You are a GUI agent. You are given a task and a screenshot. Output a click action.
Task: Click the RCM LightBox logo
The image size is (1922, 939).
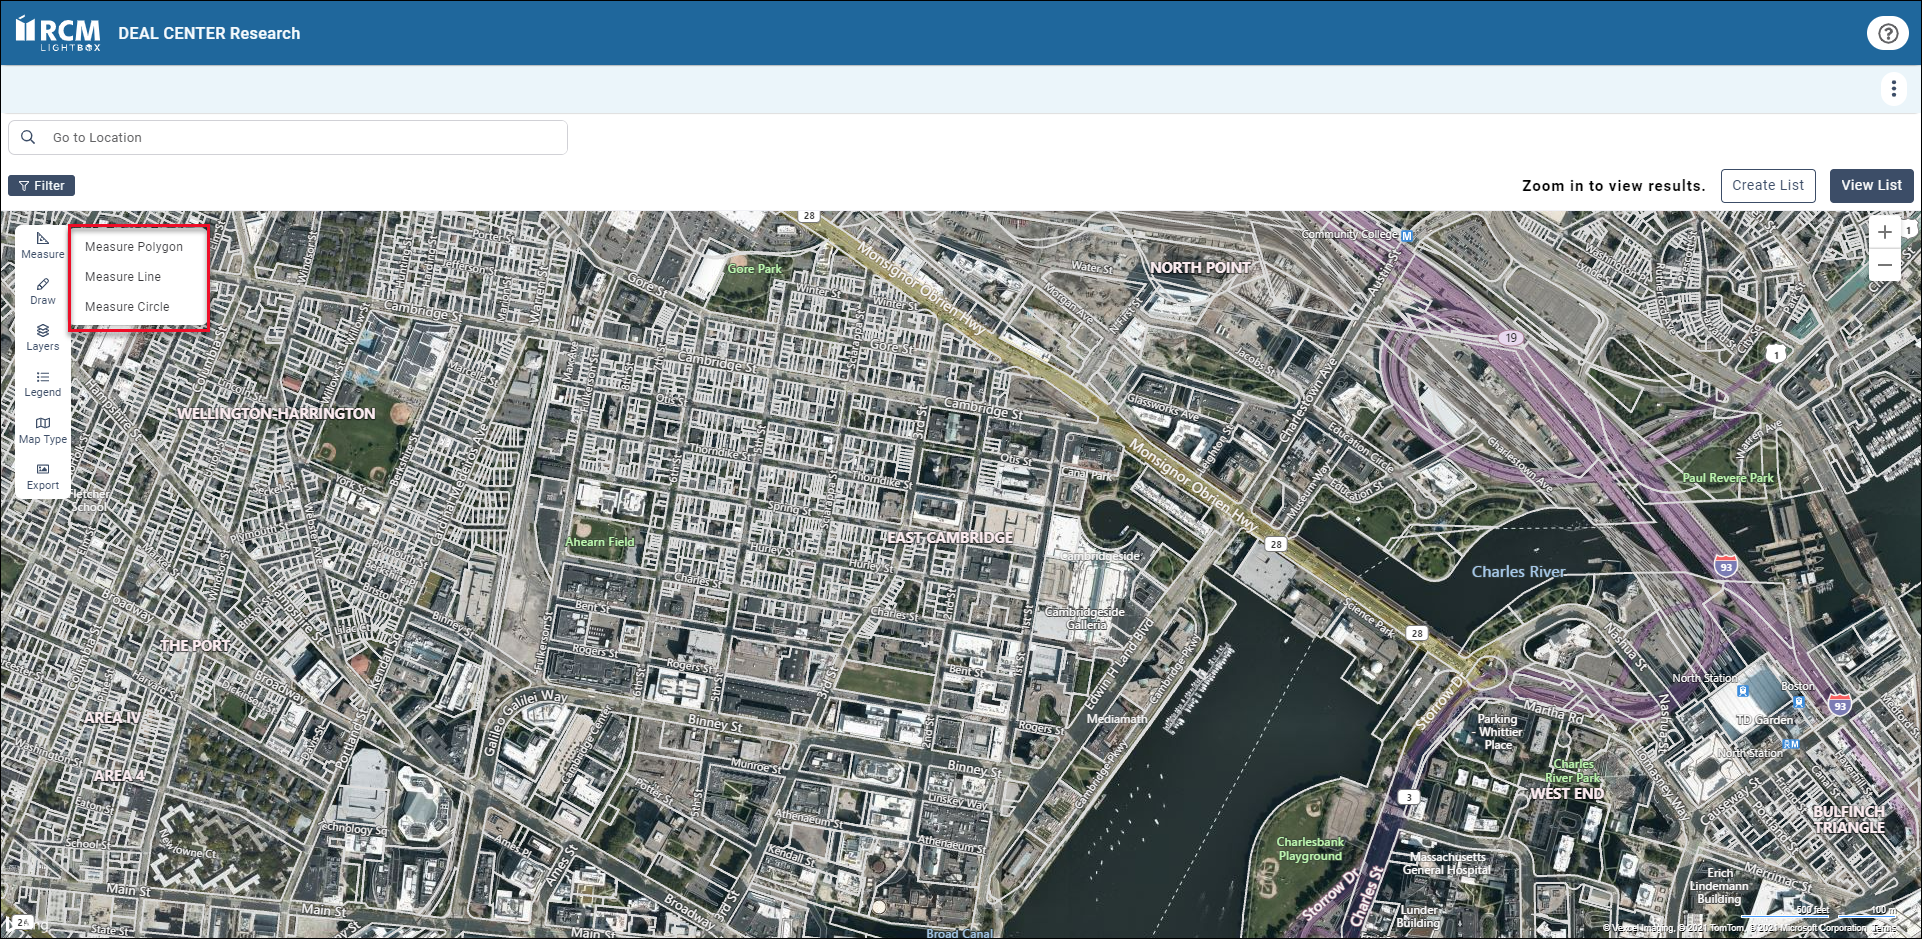[x=58, y=33]
